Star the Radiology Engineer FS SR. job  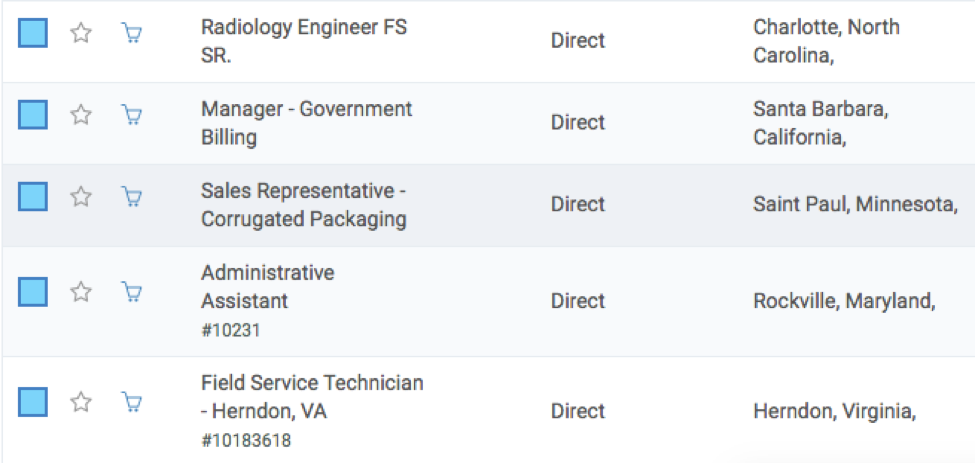click(81, 33)
